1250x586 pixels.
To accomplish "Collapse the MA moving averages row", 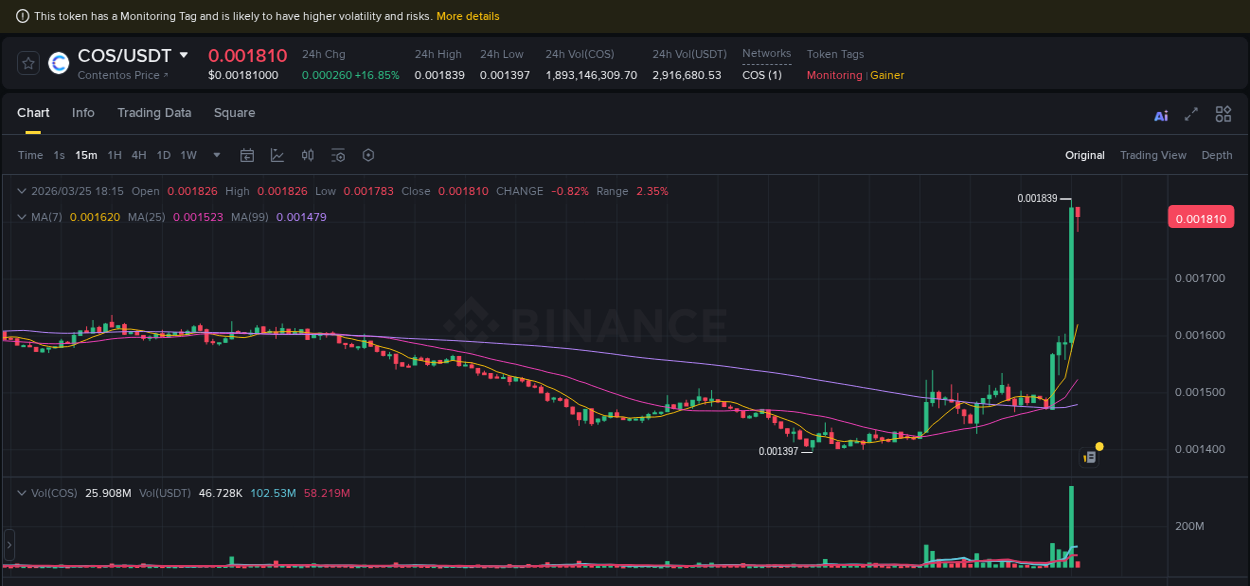I will point(22,215).
